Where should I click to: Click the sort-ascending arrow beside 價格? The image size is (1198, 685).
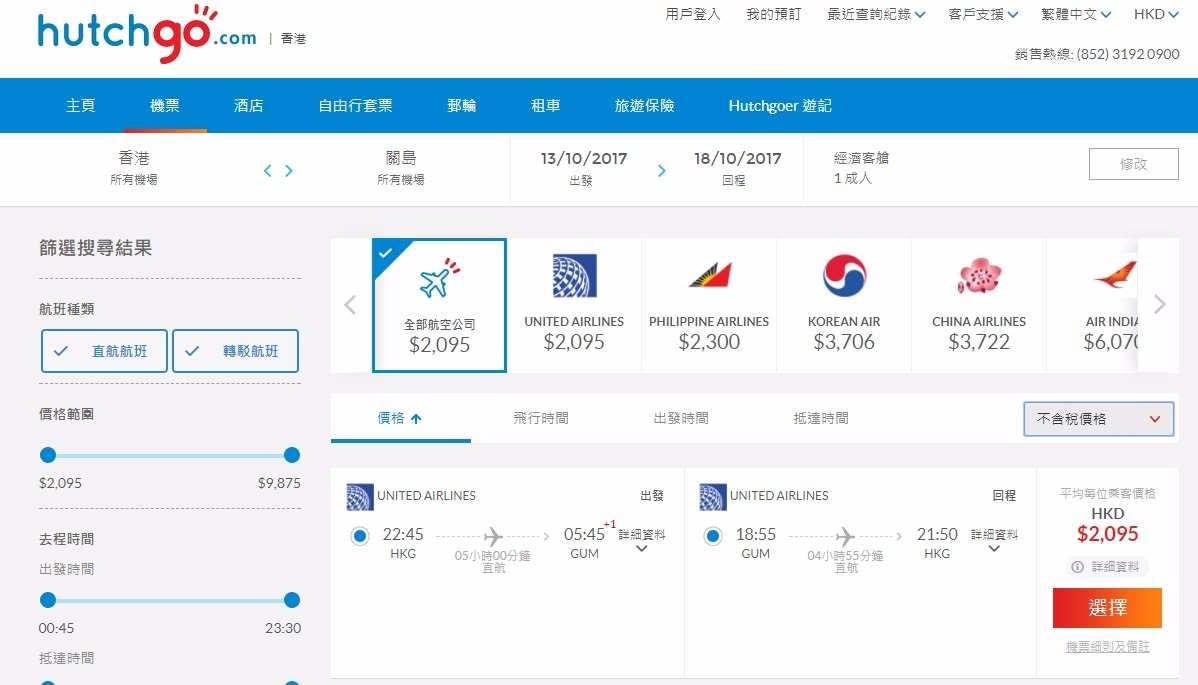click(416, 418)
